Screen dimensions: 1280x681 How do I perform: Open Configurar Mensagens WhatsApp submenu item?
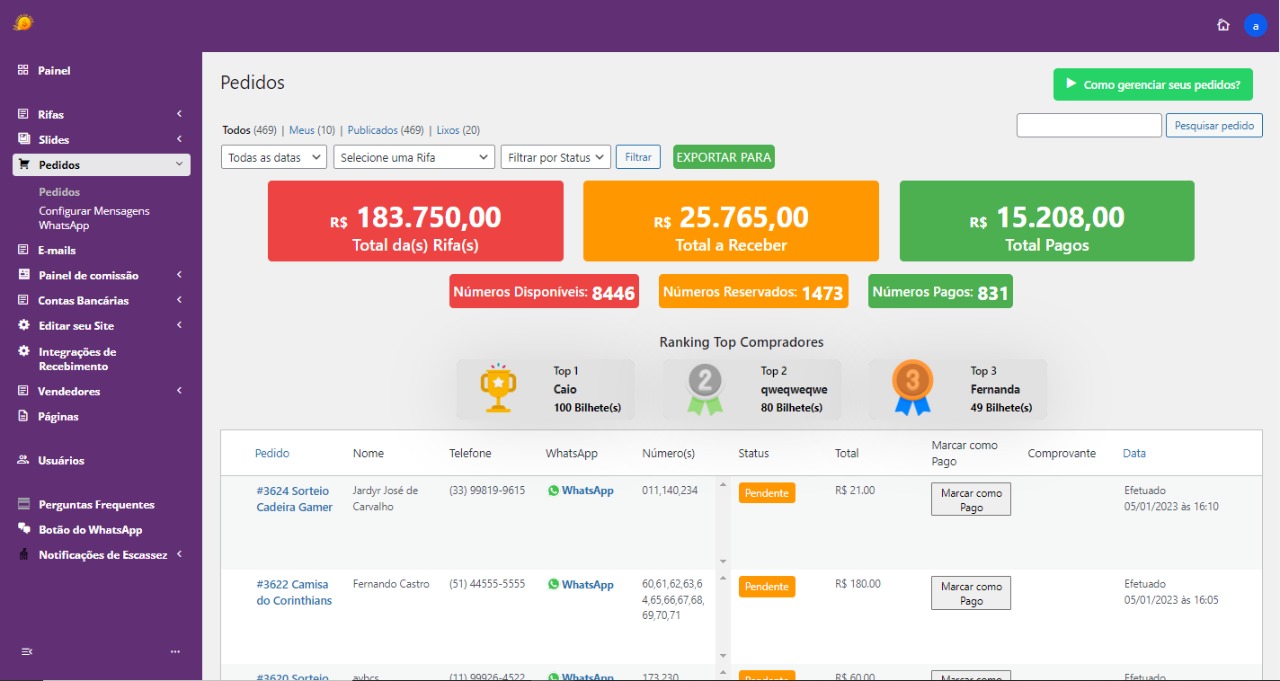[94, 218]
